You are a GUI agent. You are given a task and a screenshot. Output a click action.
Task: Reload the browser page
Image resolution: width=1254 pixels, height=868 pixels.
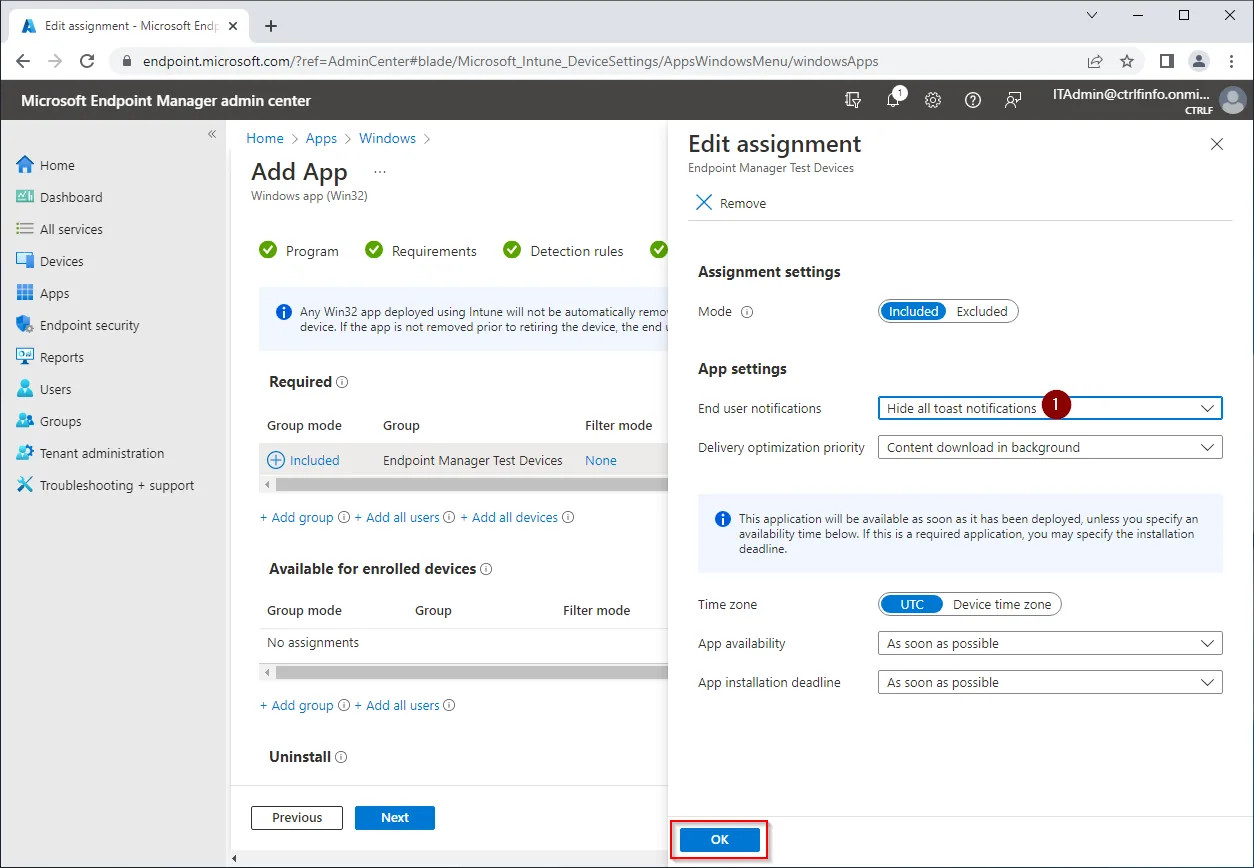point(87,61)
